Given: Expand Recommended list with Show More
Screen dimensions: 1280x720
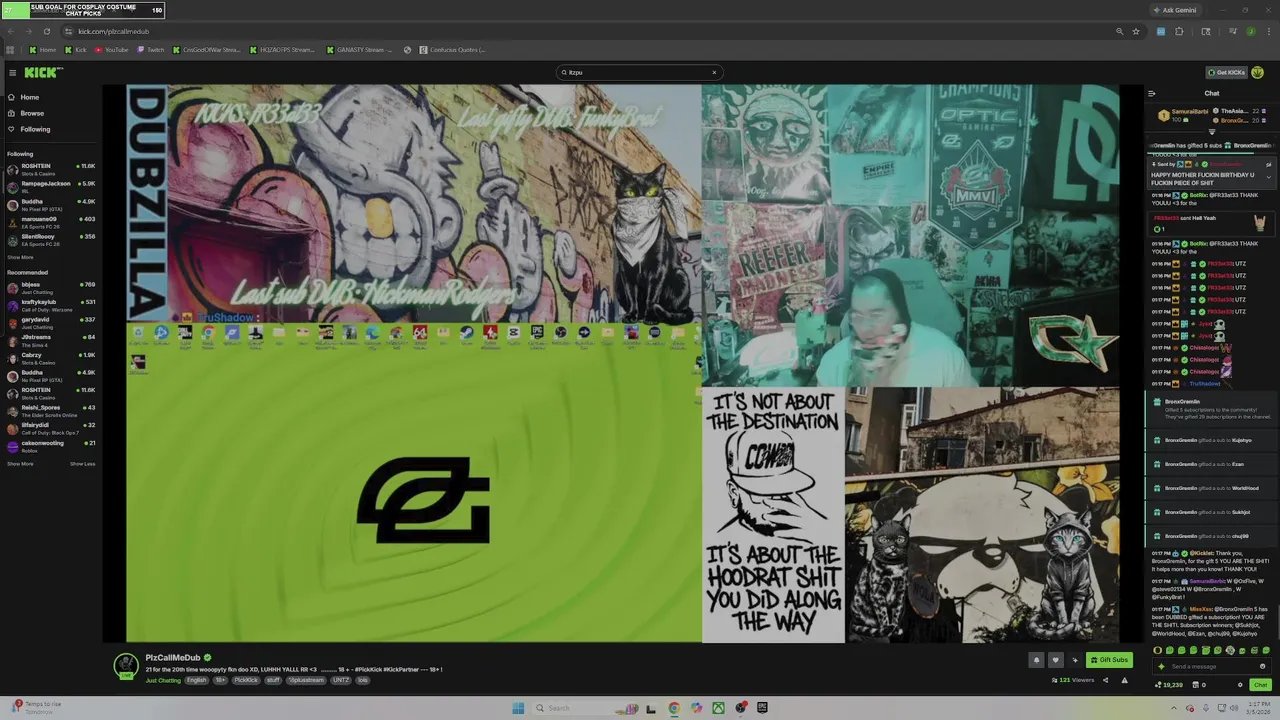Looking at the screenshot, I should 20,464.
